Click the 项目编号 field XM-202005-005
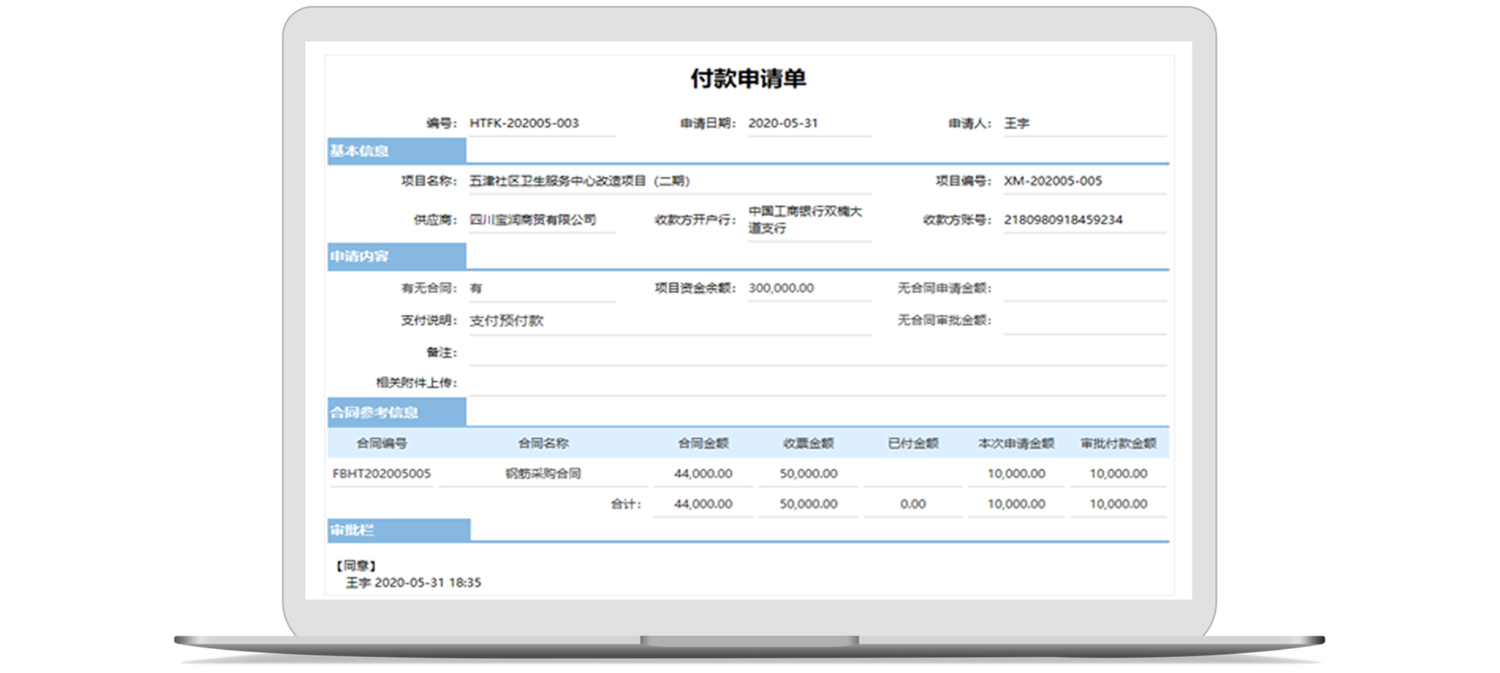 [1084, 182]
